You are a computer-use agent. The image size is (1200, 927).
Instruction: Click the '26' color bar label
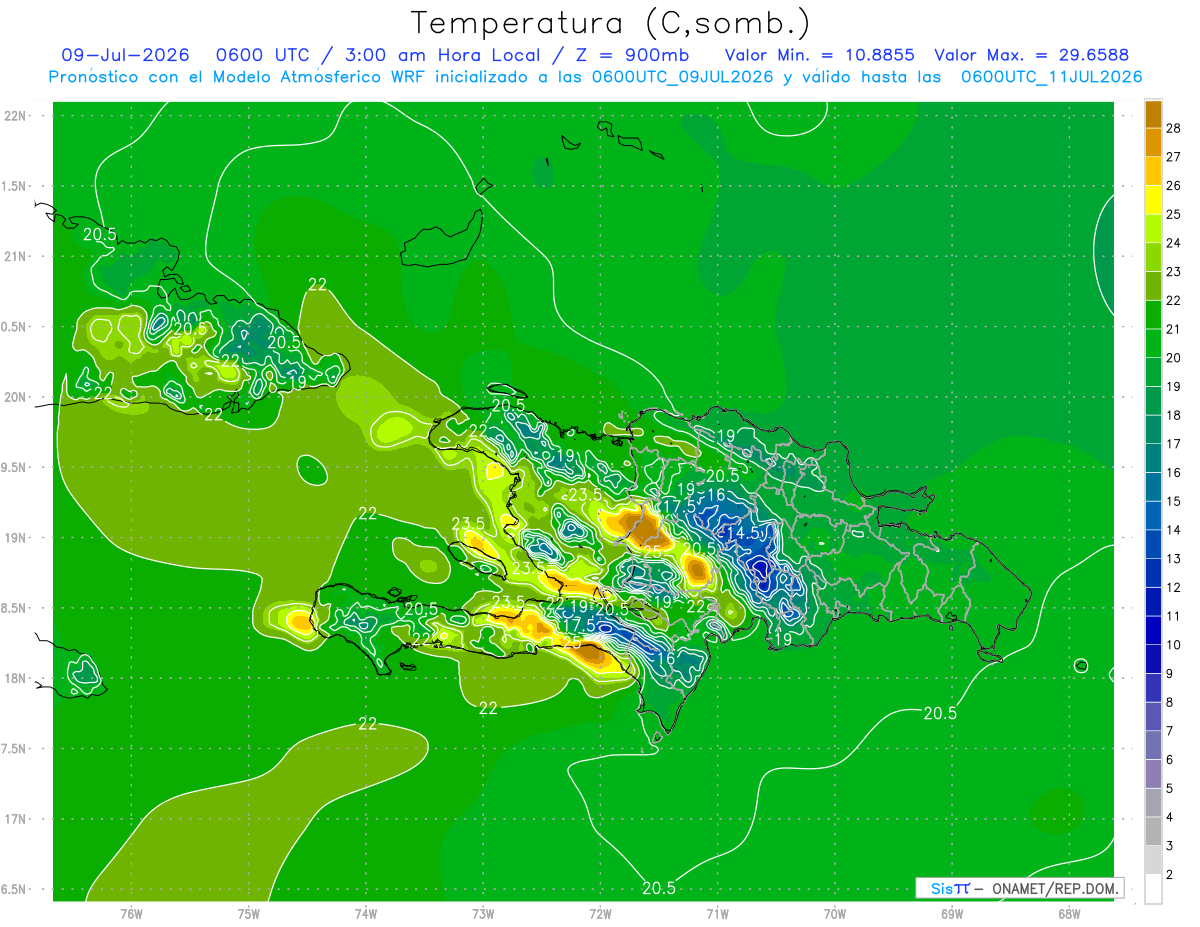[1173, 185]
